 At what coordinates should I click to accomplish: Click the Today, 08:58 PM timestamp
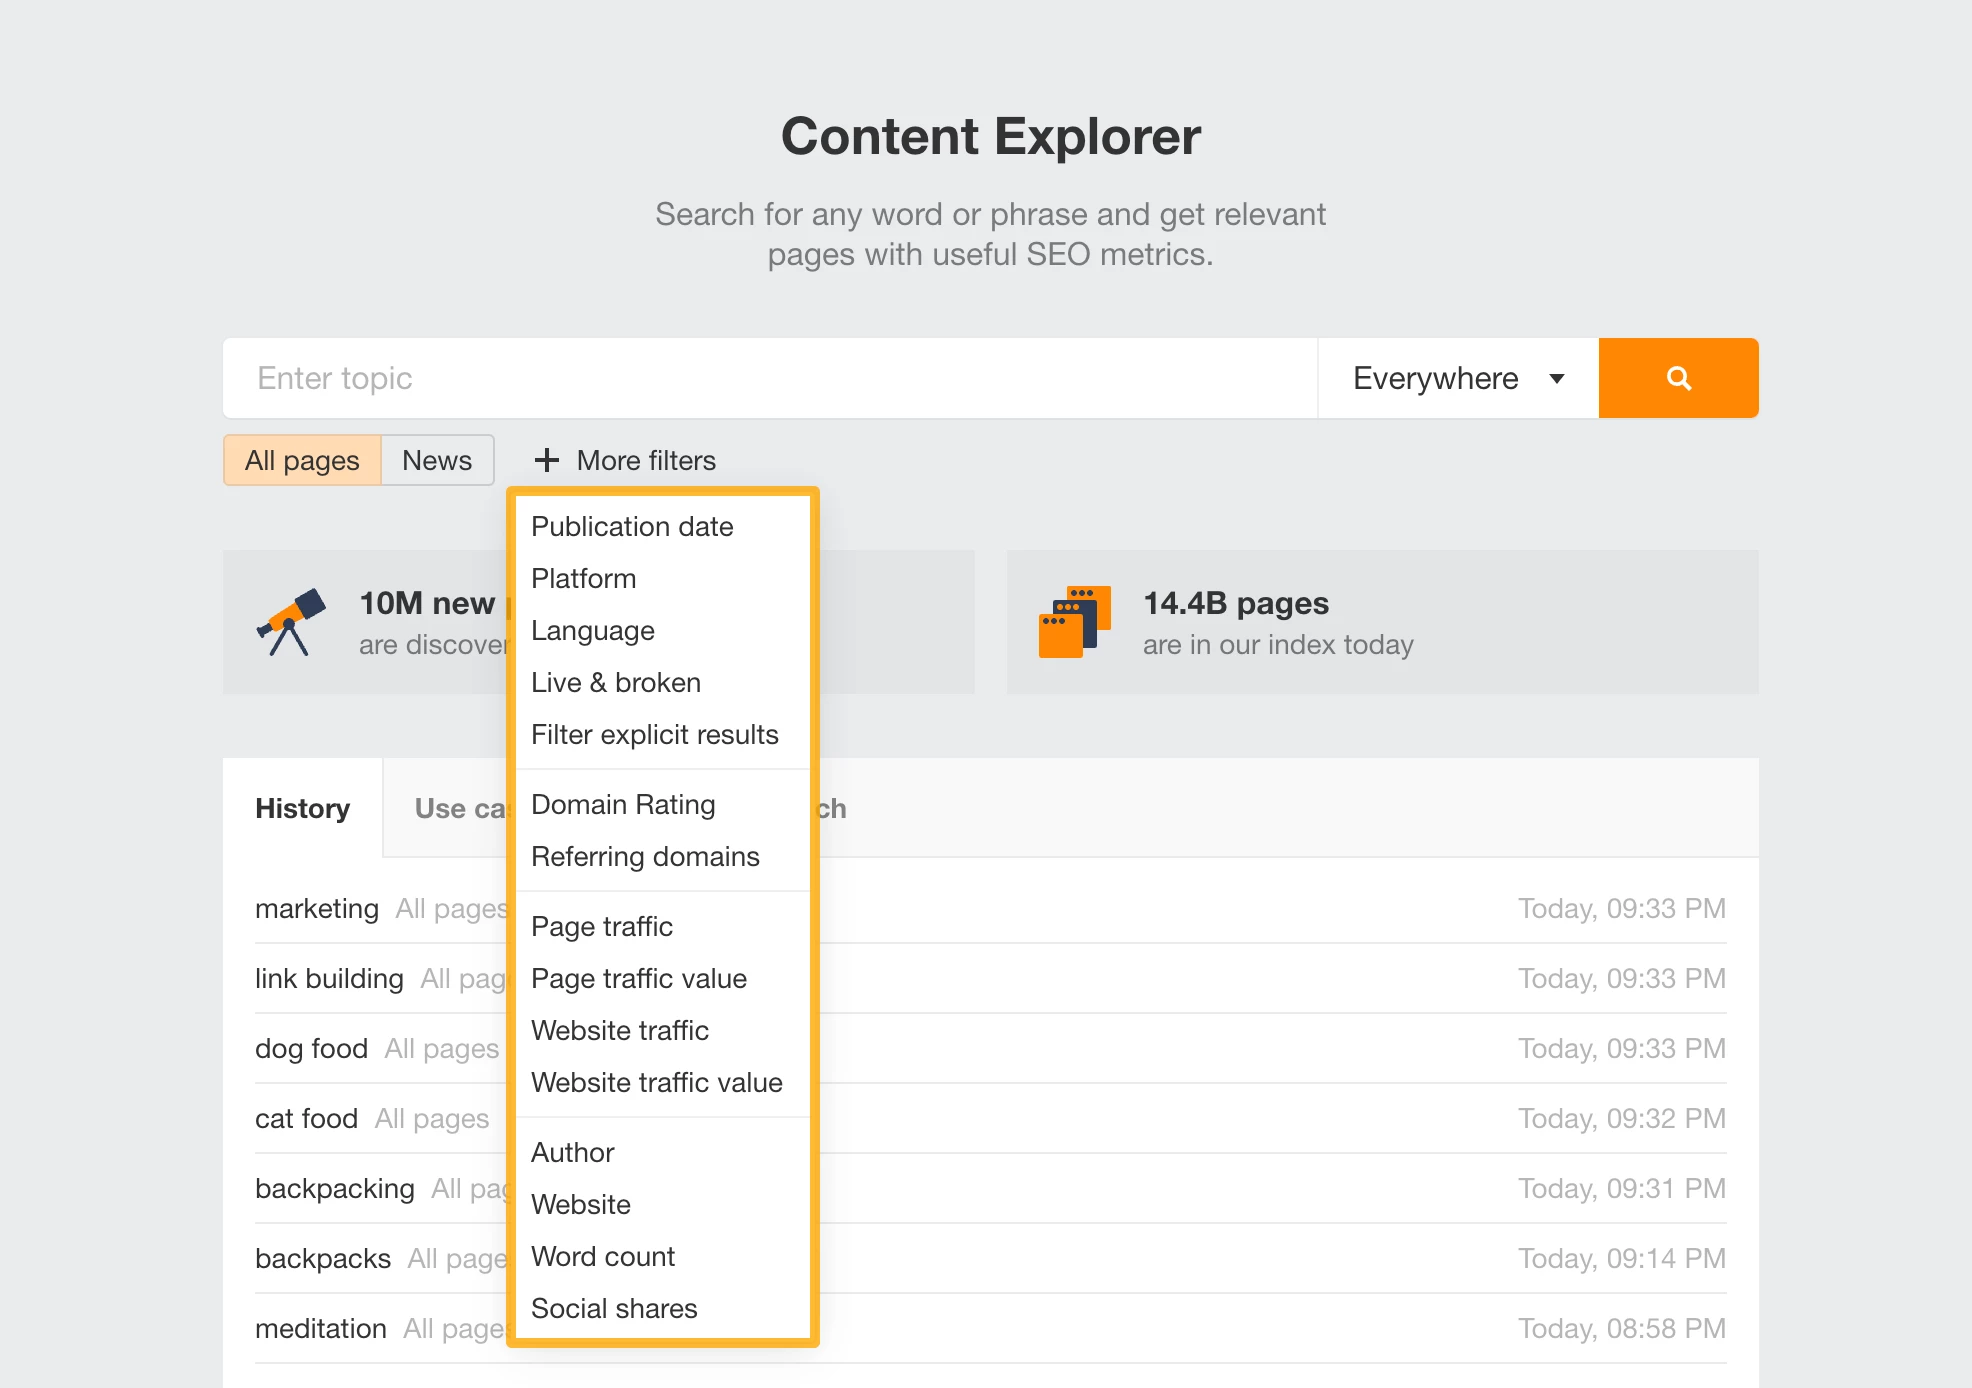(1622, 1329)
